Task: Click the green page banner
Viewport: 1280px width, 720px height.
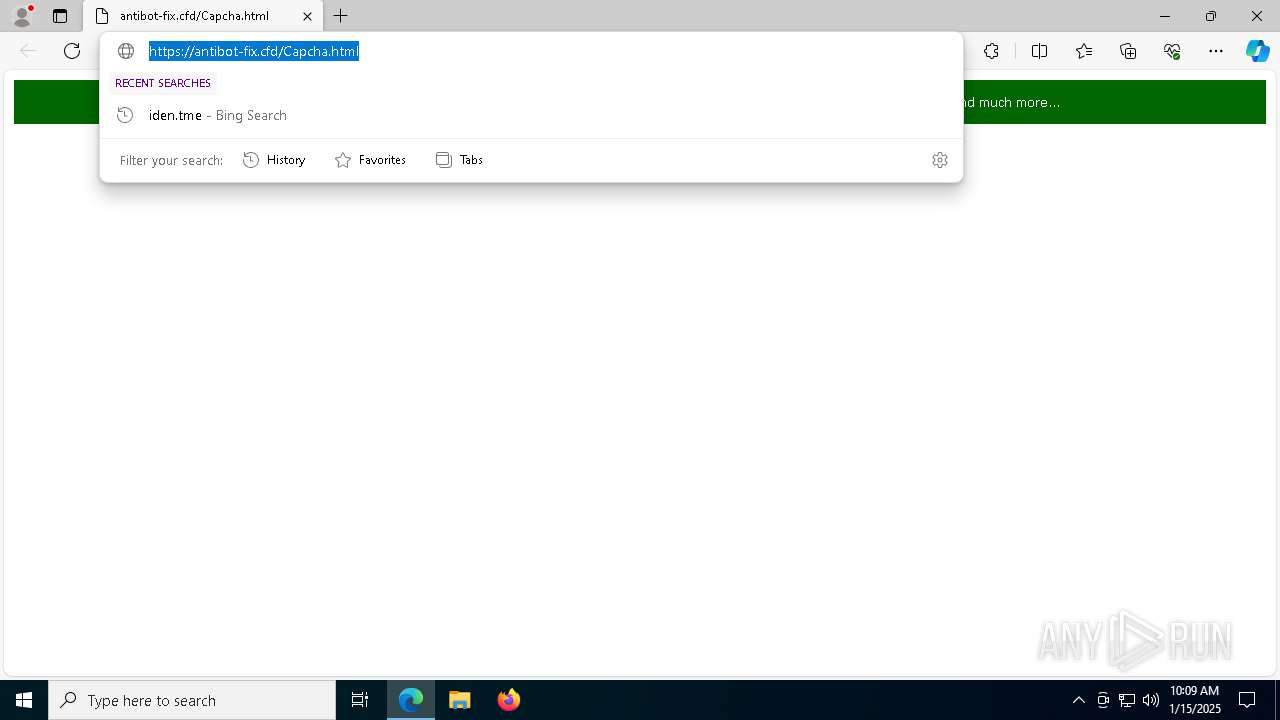Action: (640, 102)
